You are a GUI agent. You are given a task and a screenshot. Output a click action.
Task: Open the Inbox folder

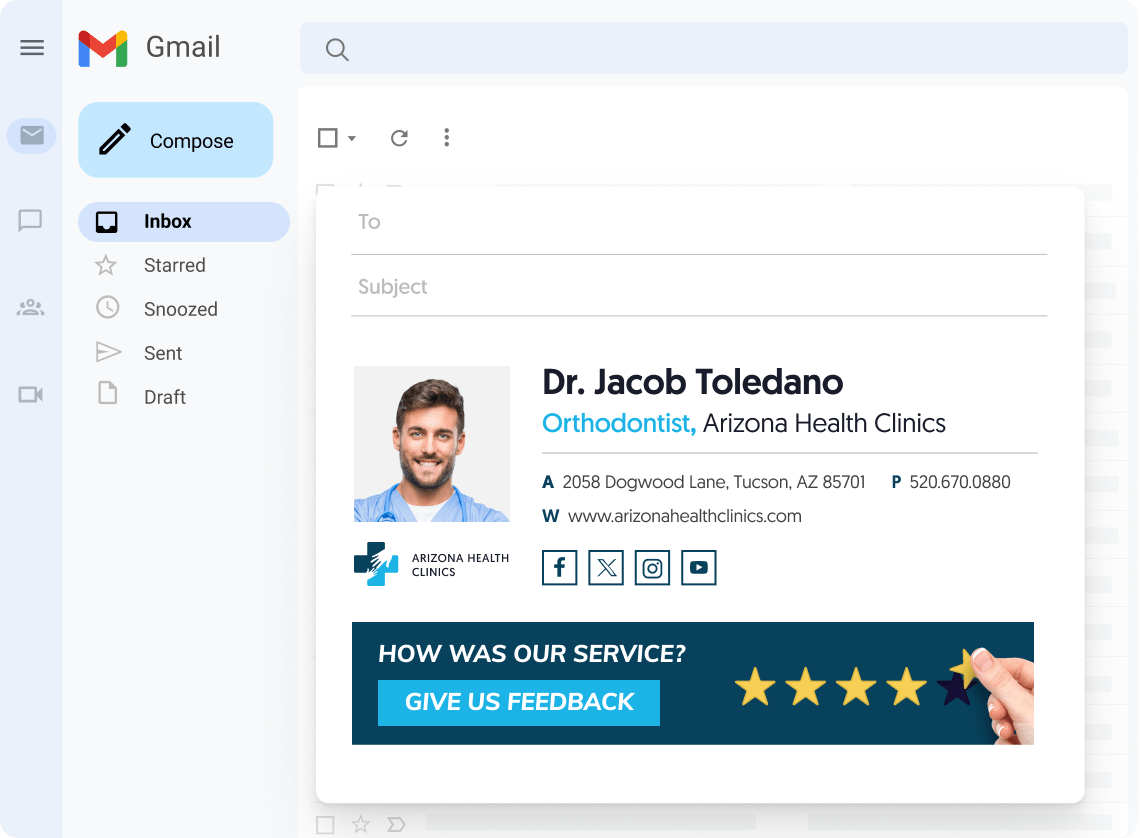click(184, 222)
